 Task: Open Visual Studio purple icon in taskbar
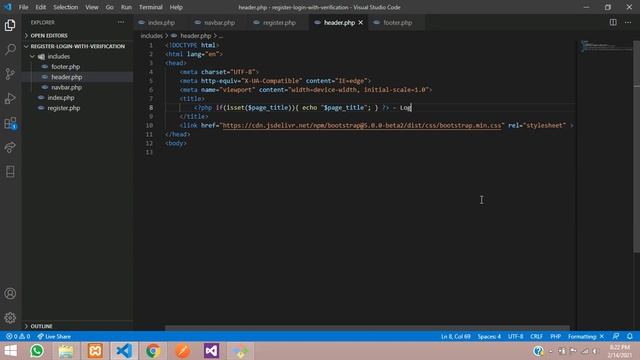click(x=211, y=351)
